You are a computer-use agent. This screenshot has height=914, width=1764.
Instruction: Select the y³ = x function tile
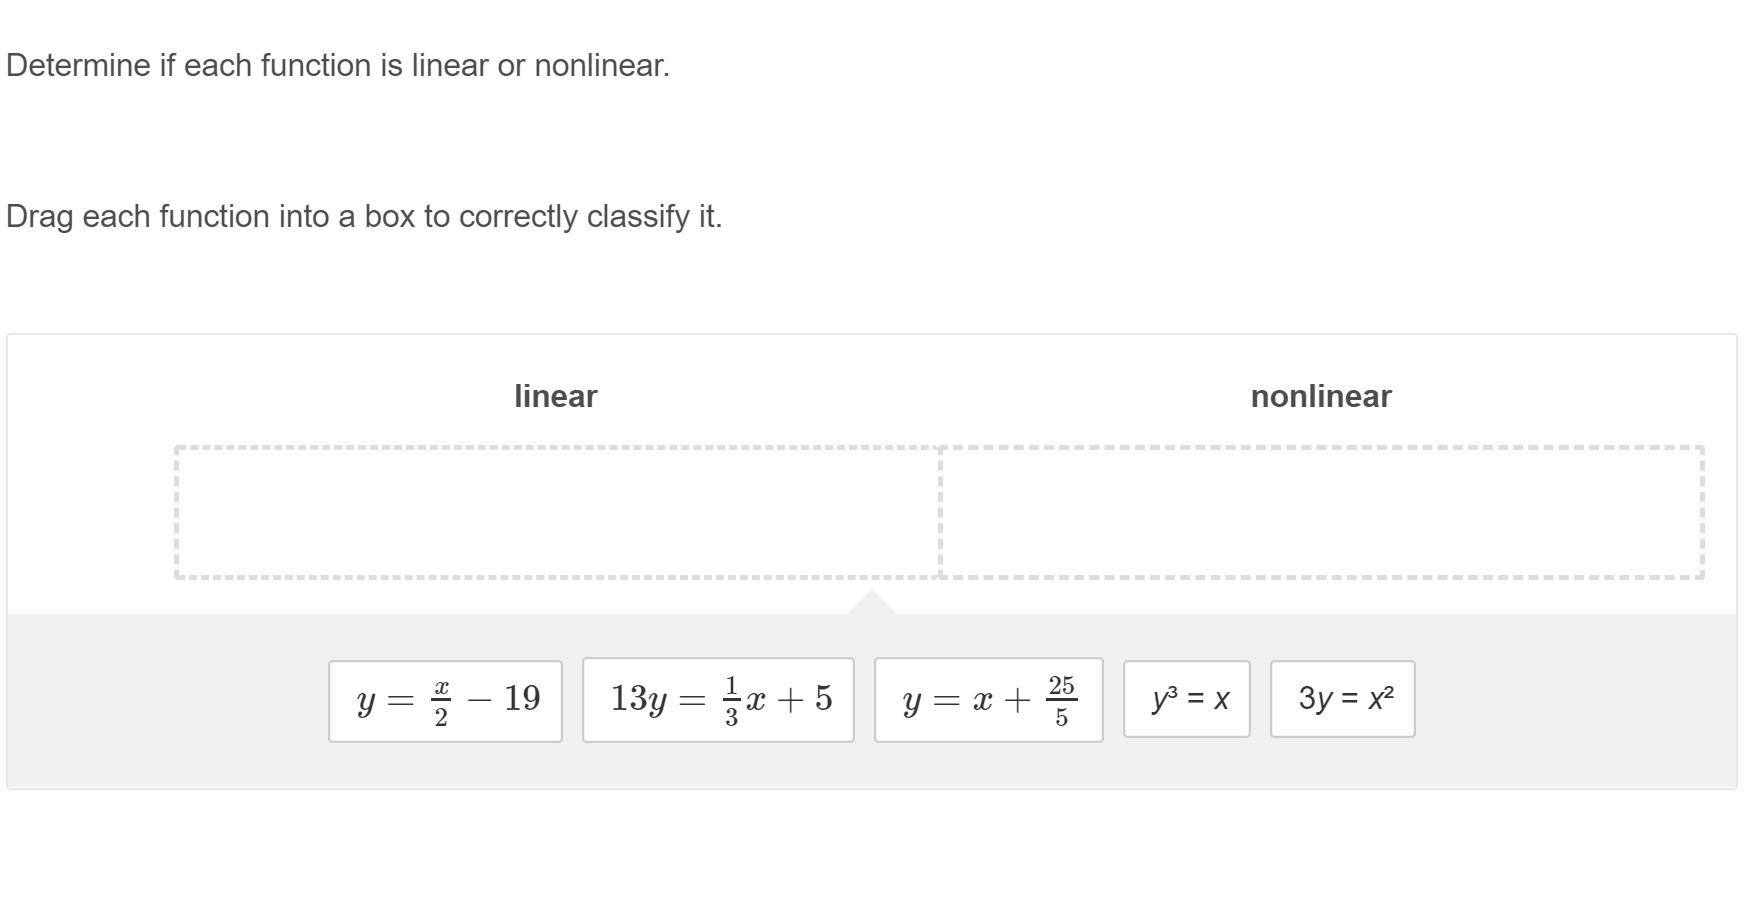tap(1186, 699)
